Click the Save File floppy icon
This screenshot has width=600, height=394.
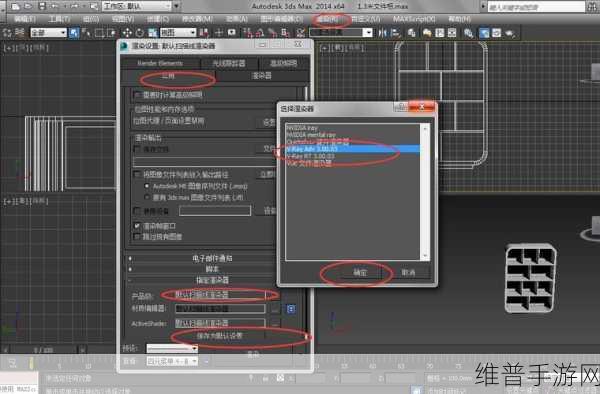[42, 6]
